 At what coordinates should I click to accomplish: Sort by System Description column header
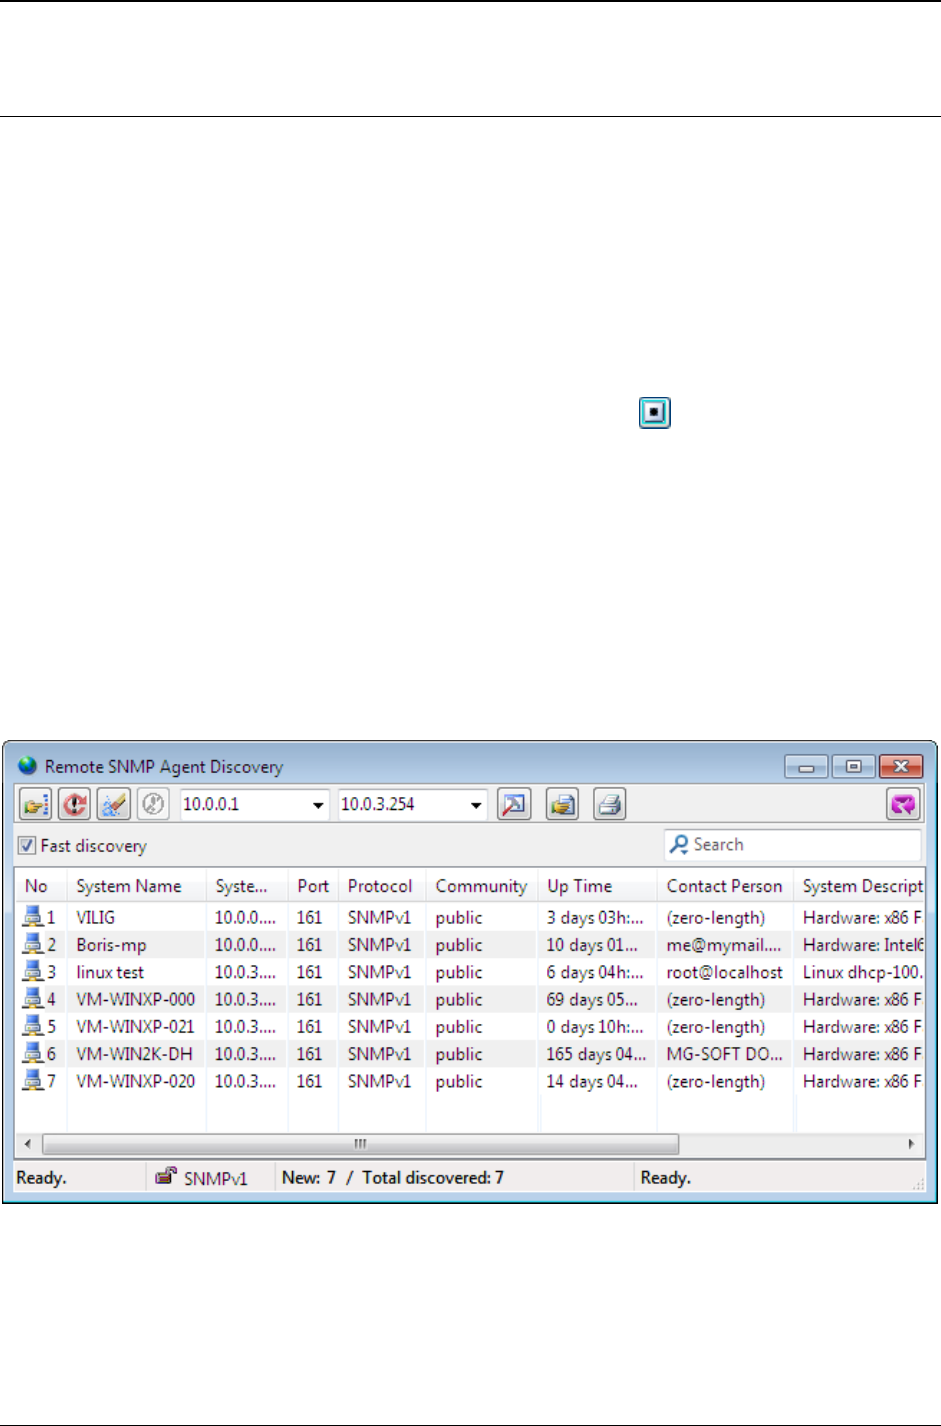click(860, 886)
